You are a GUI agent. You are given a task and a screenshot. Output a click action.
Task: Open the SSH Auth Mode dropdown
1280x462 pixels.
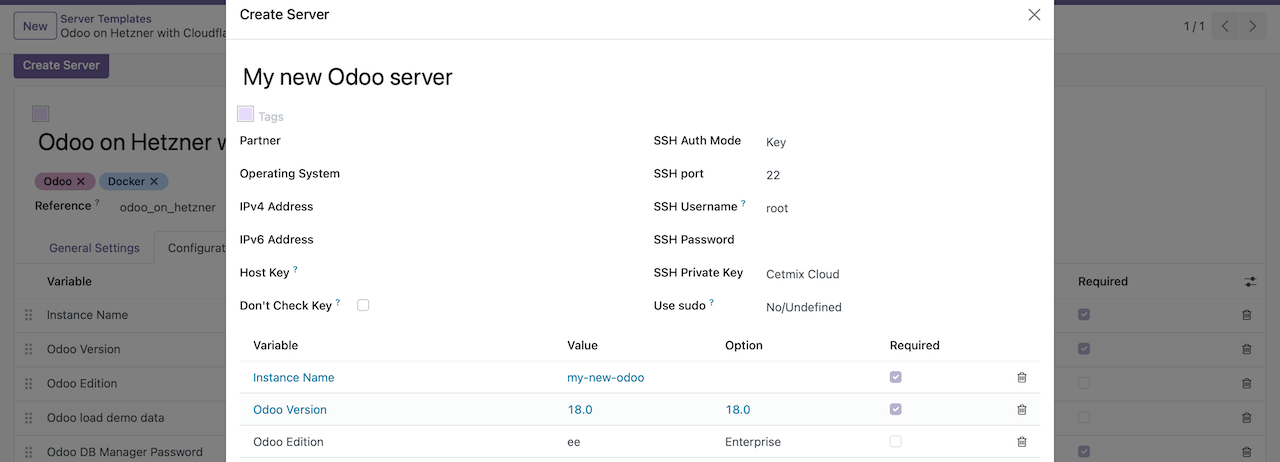point(900,142)
